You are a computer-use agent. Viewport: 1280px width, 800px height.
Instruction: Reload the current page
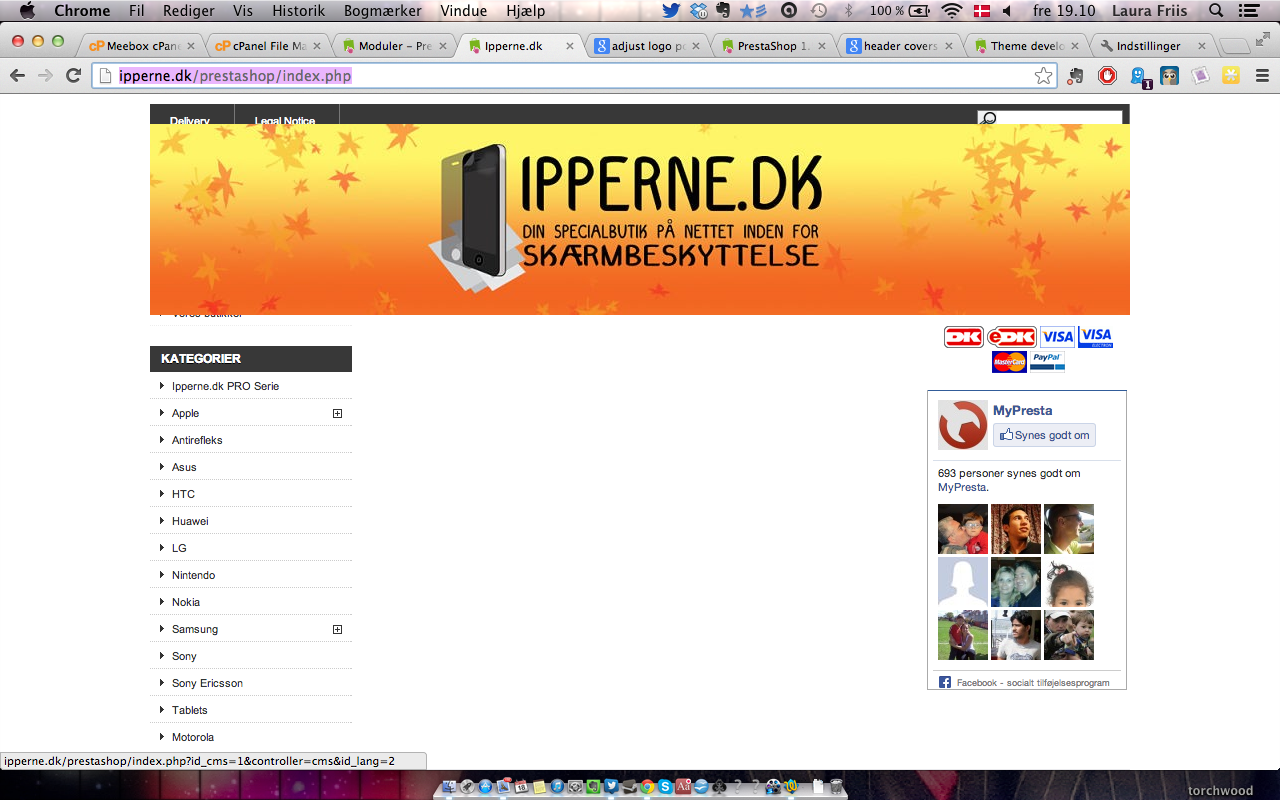click(73, 76)
